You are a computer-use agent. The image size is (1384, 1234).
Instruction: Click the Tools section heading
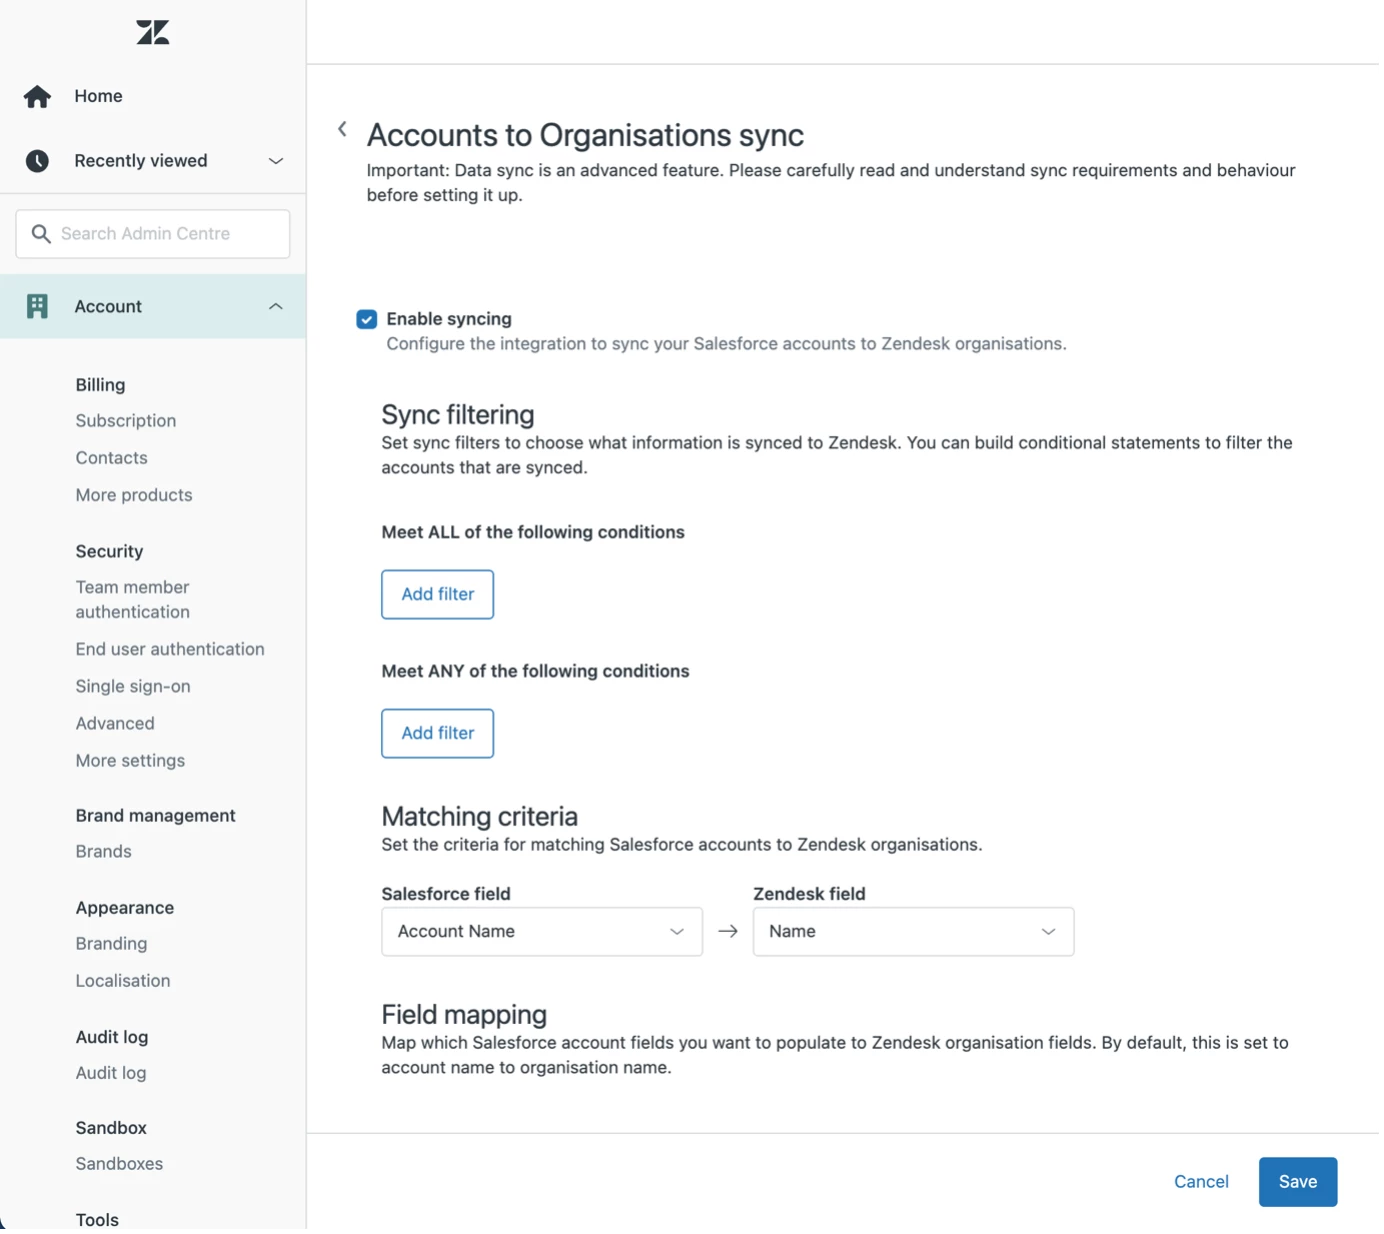pos(97,1220)
